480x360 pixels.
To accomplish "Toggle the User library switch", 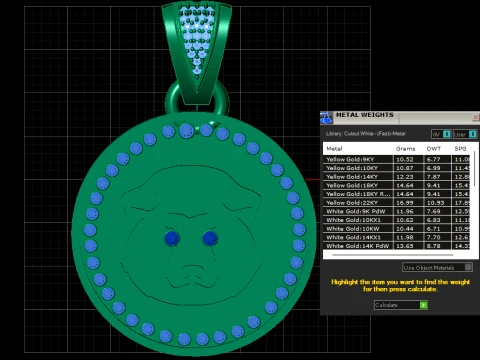I will 465,134.
